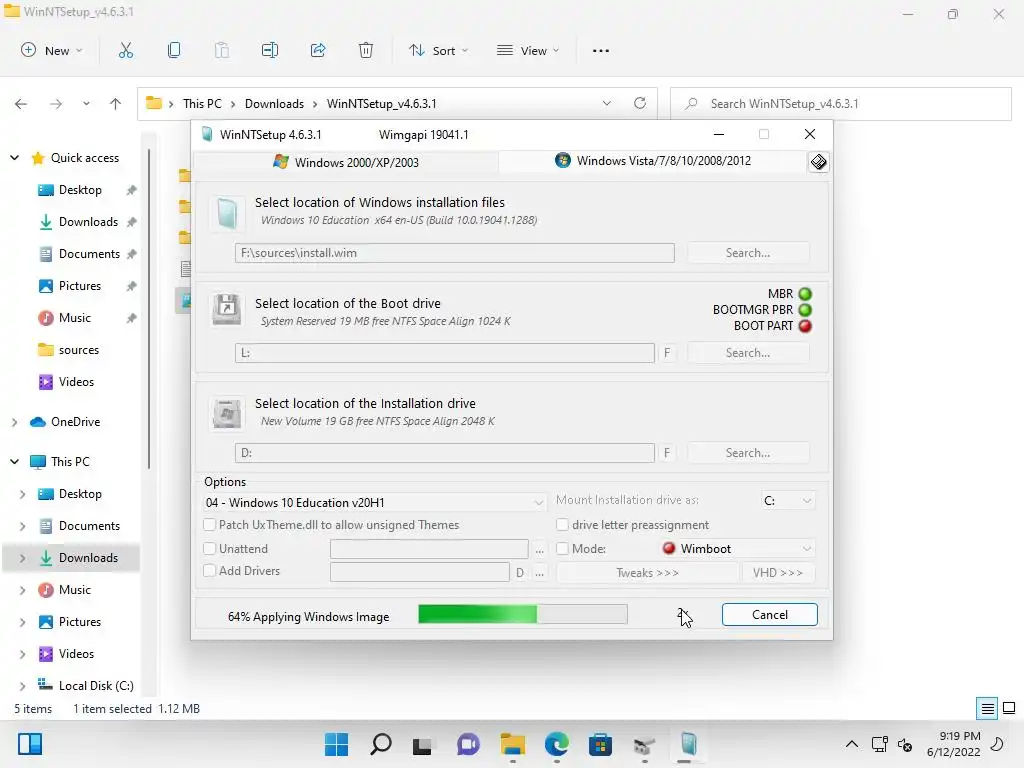Enable drive letter preassignment checkbox
The height and width of the screenshot is (768, 1024).
pos(562,525)
